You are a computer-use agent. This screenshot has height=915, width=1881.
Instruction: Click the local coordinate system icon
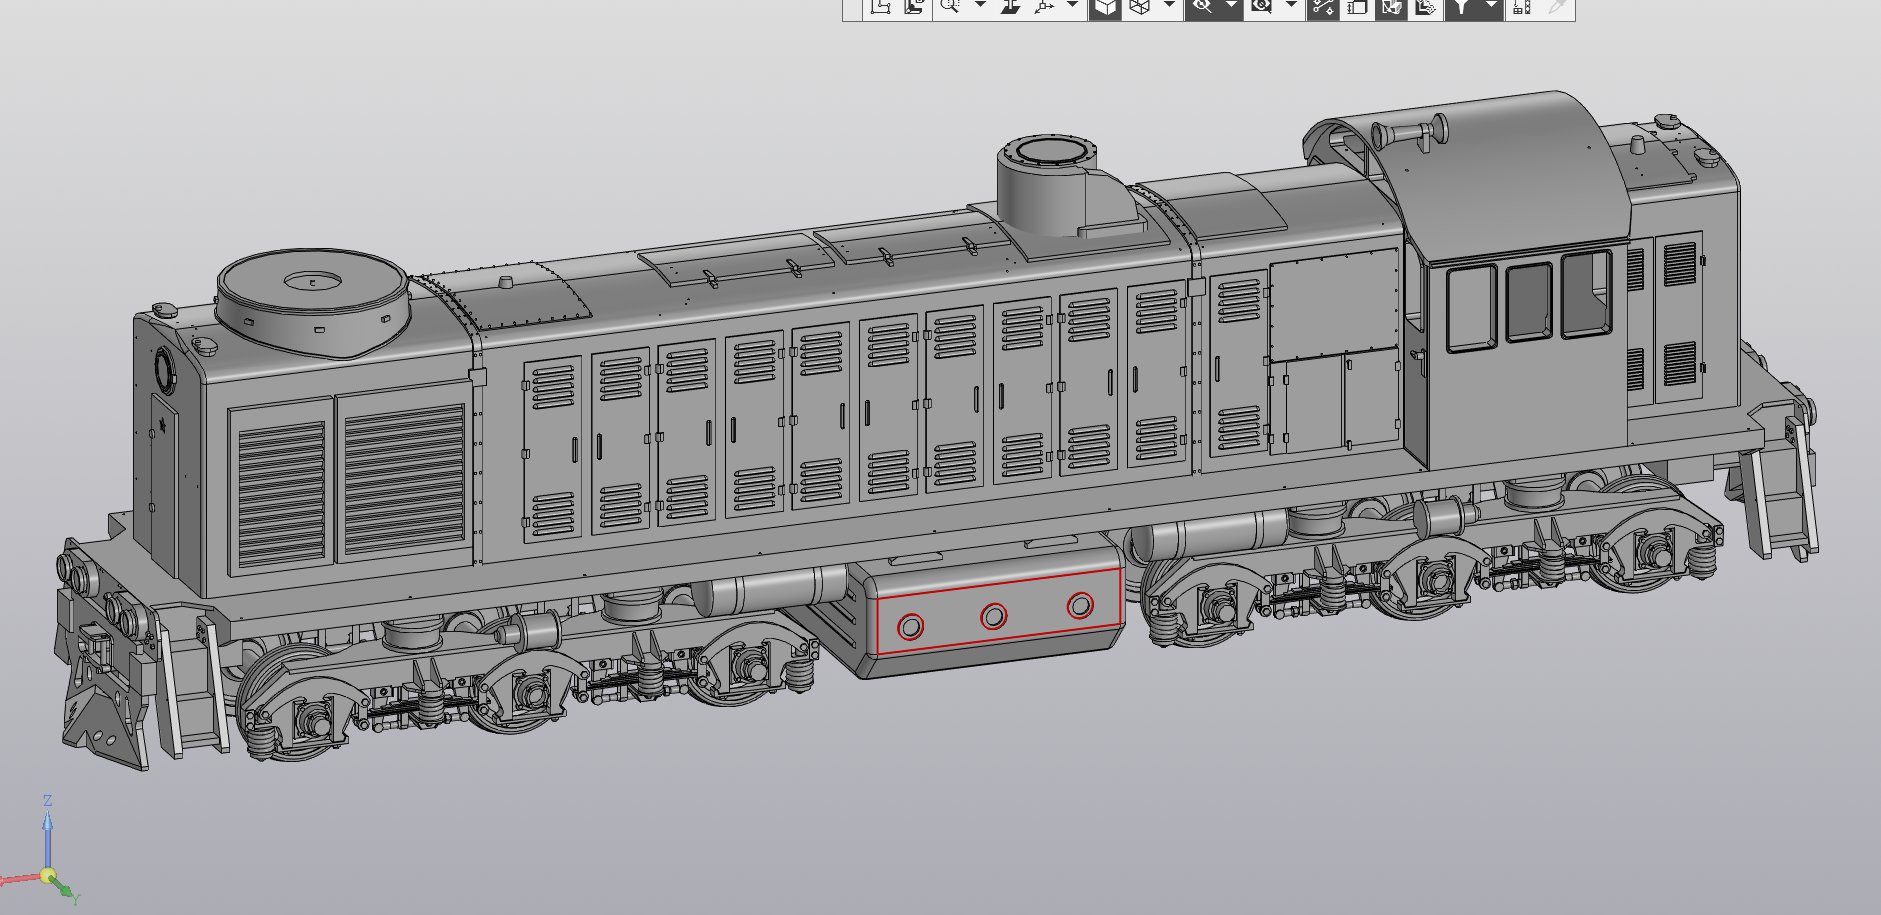[x=880, y=7]
